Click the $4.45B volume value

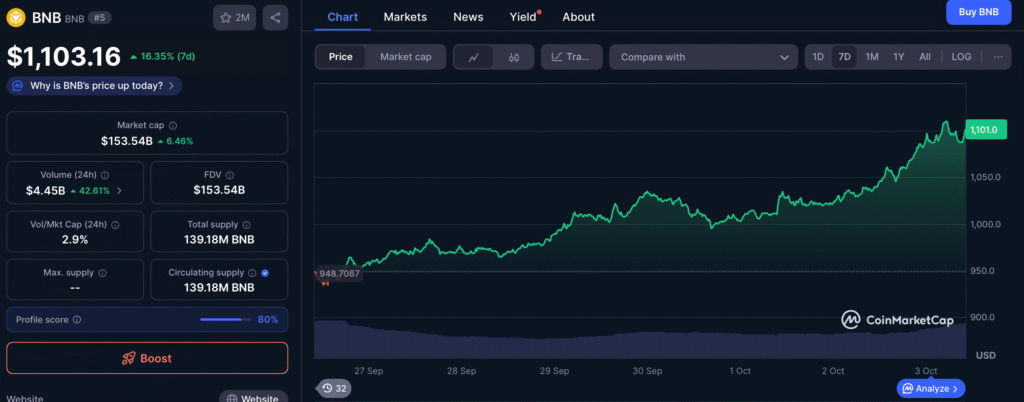[46, 191]
